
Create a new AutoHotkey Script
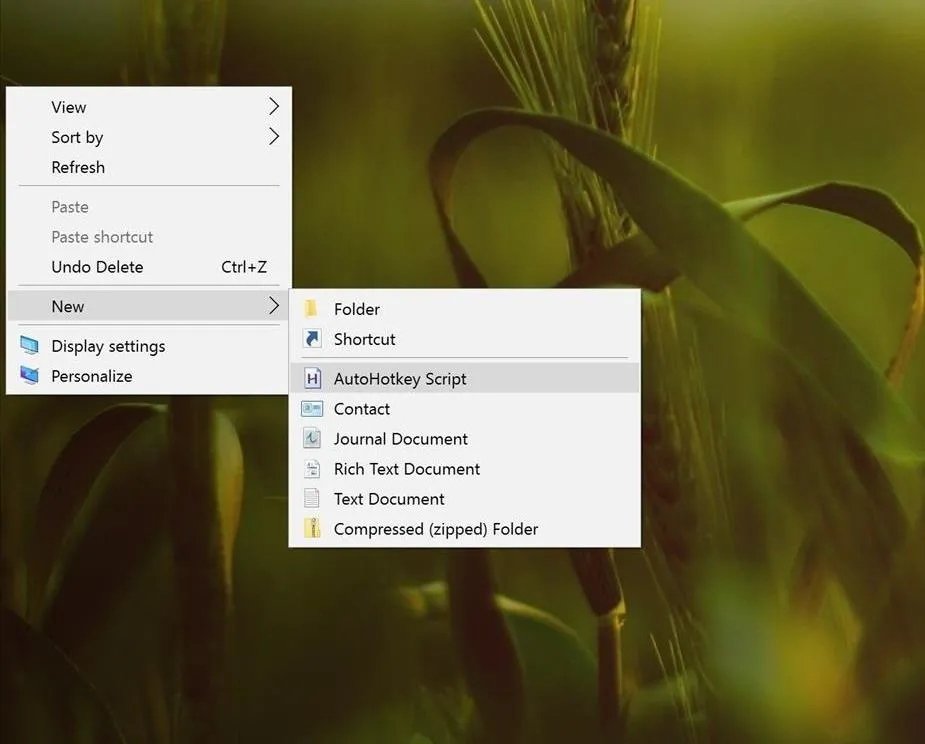tap(465, 378)
